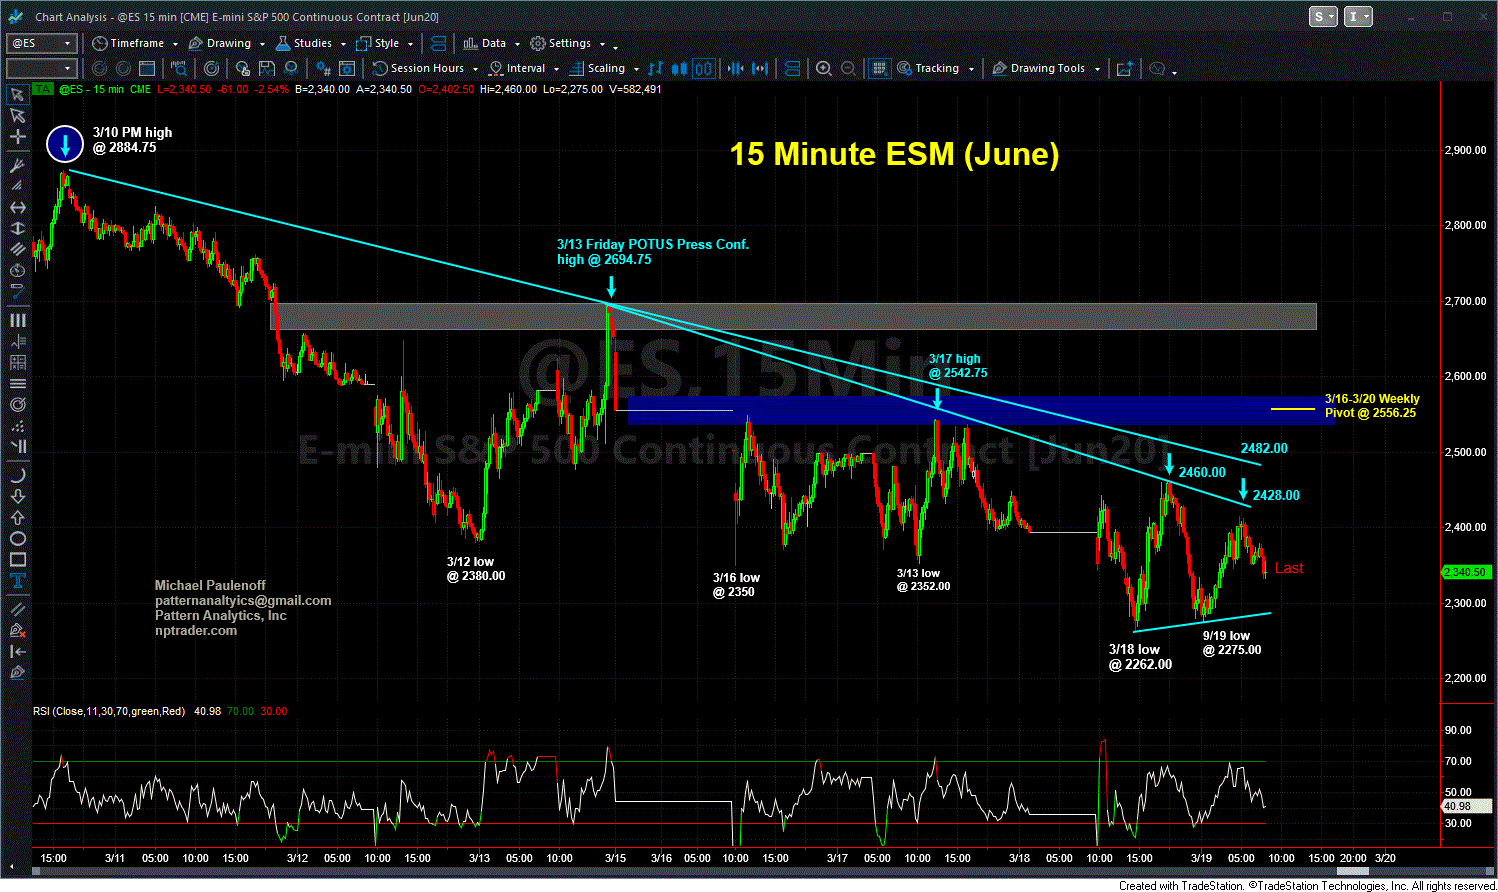1498x892 pixels.
Task: Select the vertical double-arrow drawing tool
Action: (x=17, y=229)
